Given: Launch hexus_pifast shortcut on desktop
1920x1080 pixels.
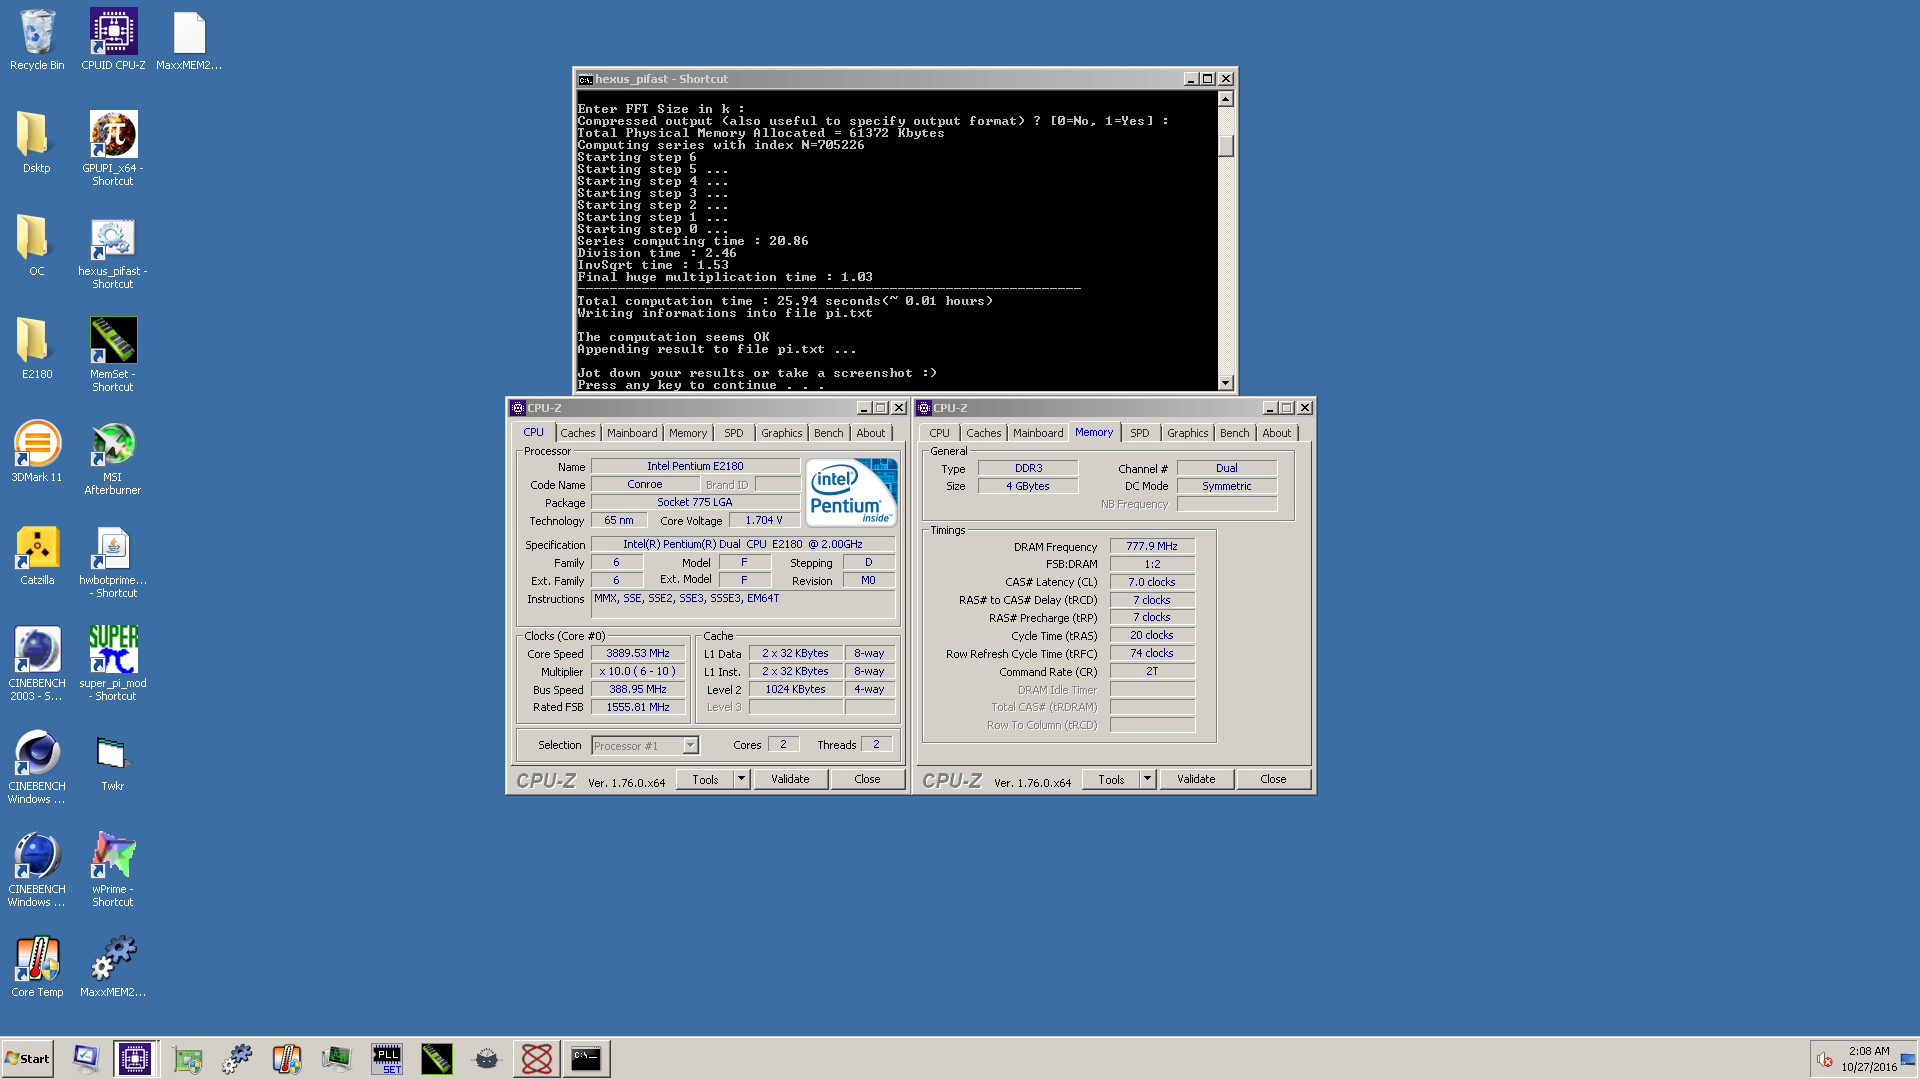Looking at the screenshot, I should click(x=113, y=252).
